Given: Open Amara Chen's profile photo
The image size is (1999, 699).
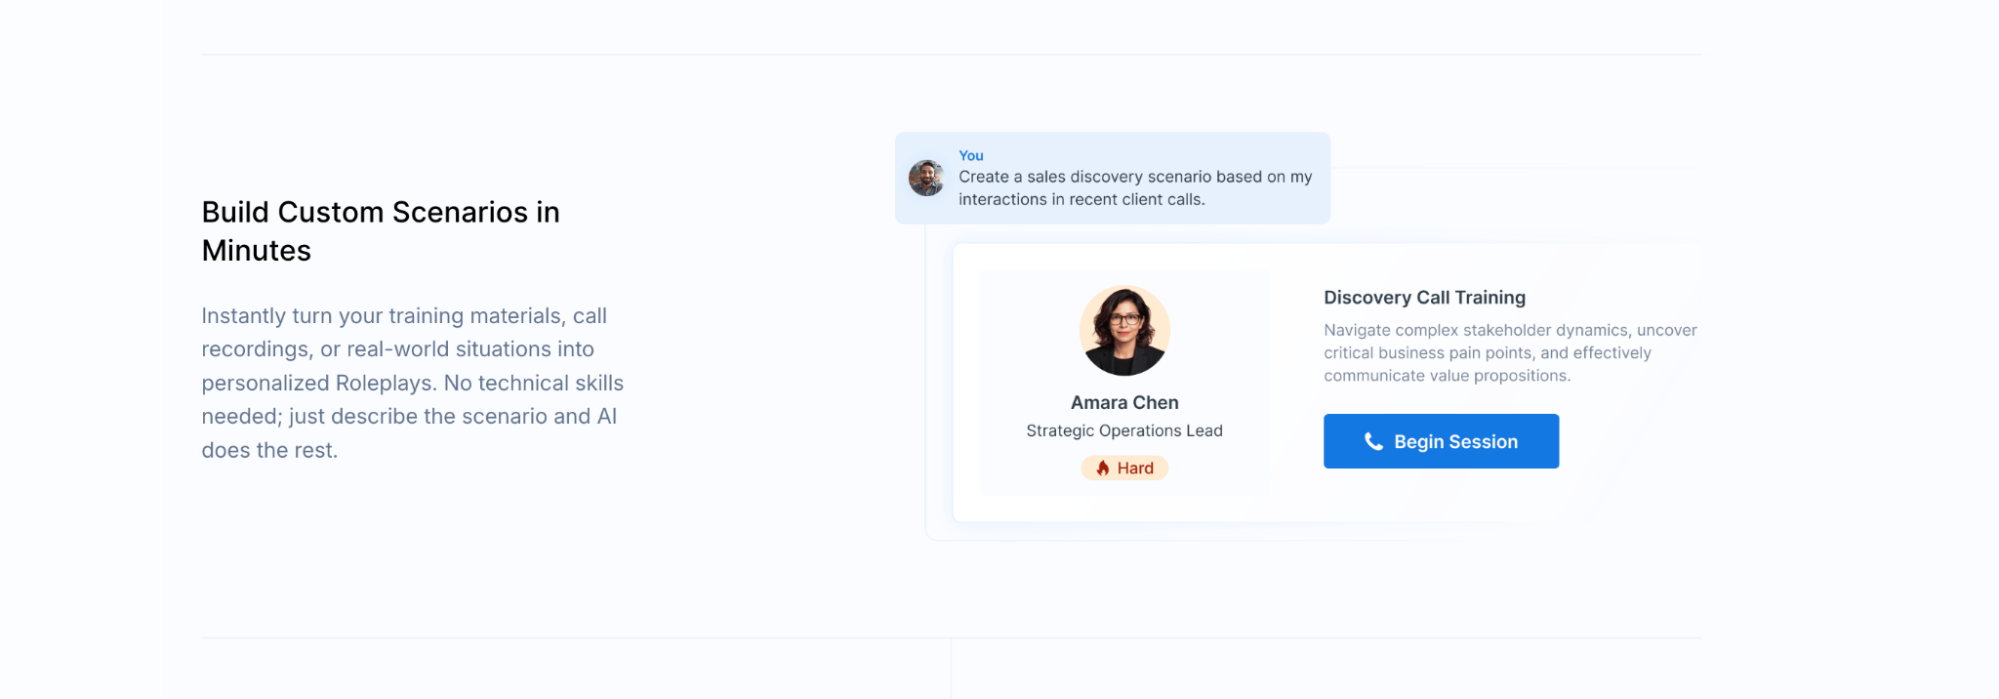Looking at the screenshot, I should (x=1125, y=331).
